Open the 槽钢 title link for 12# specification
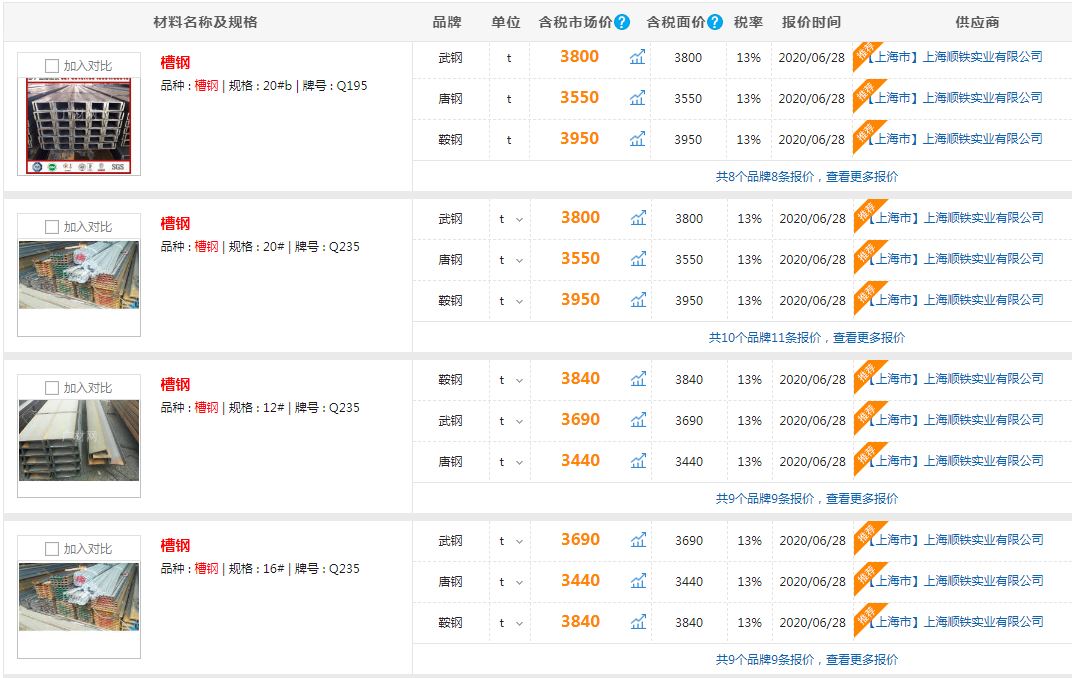The height and width of the screenshot is (678, 1072). 175,384
